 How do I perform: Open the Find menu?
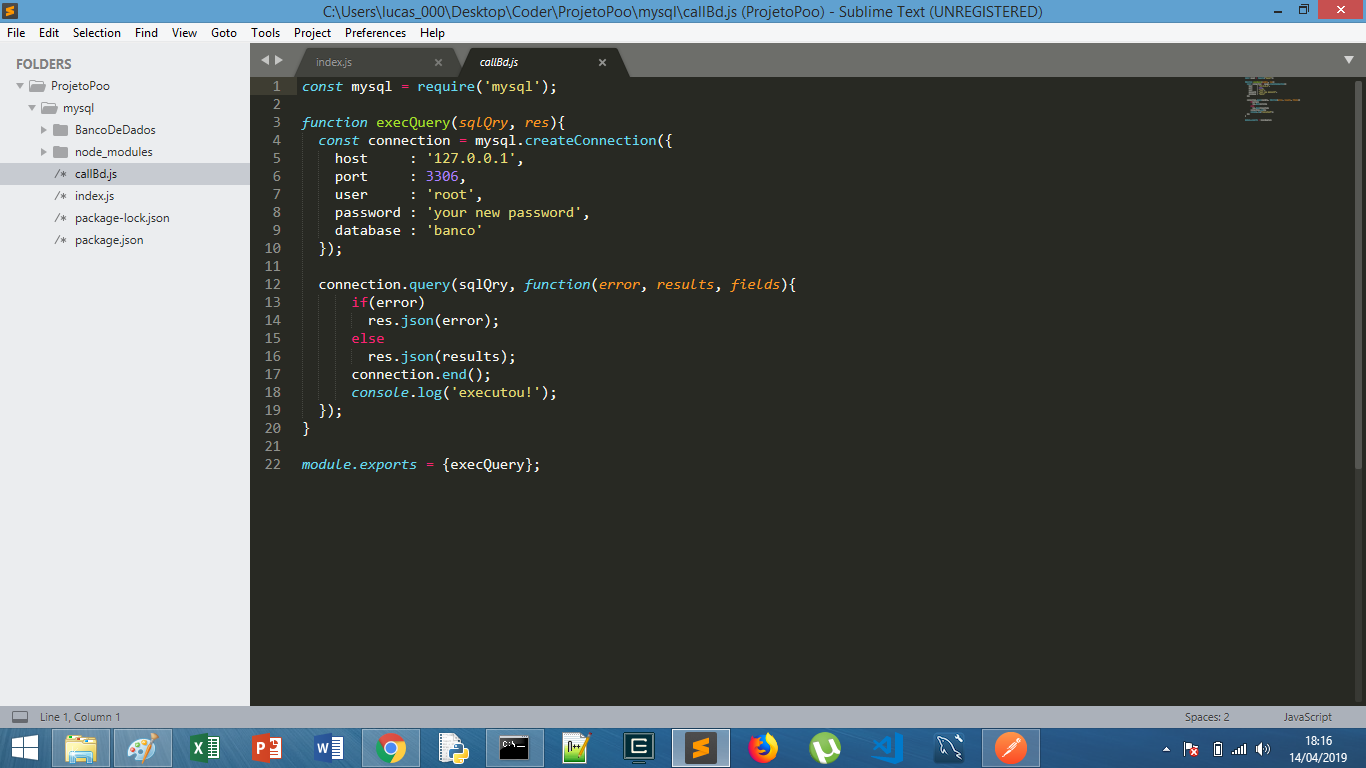tap(146, 33)
